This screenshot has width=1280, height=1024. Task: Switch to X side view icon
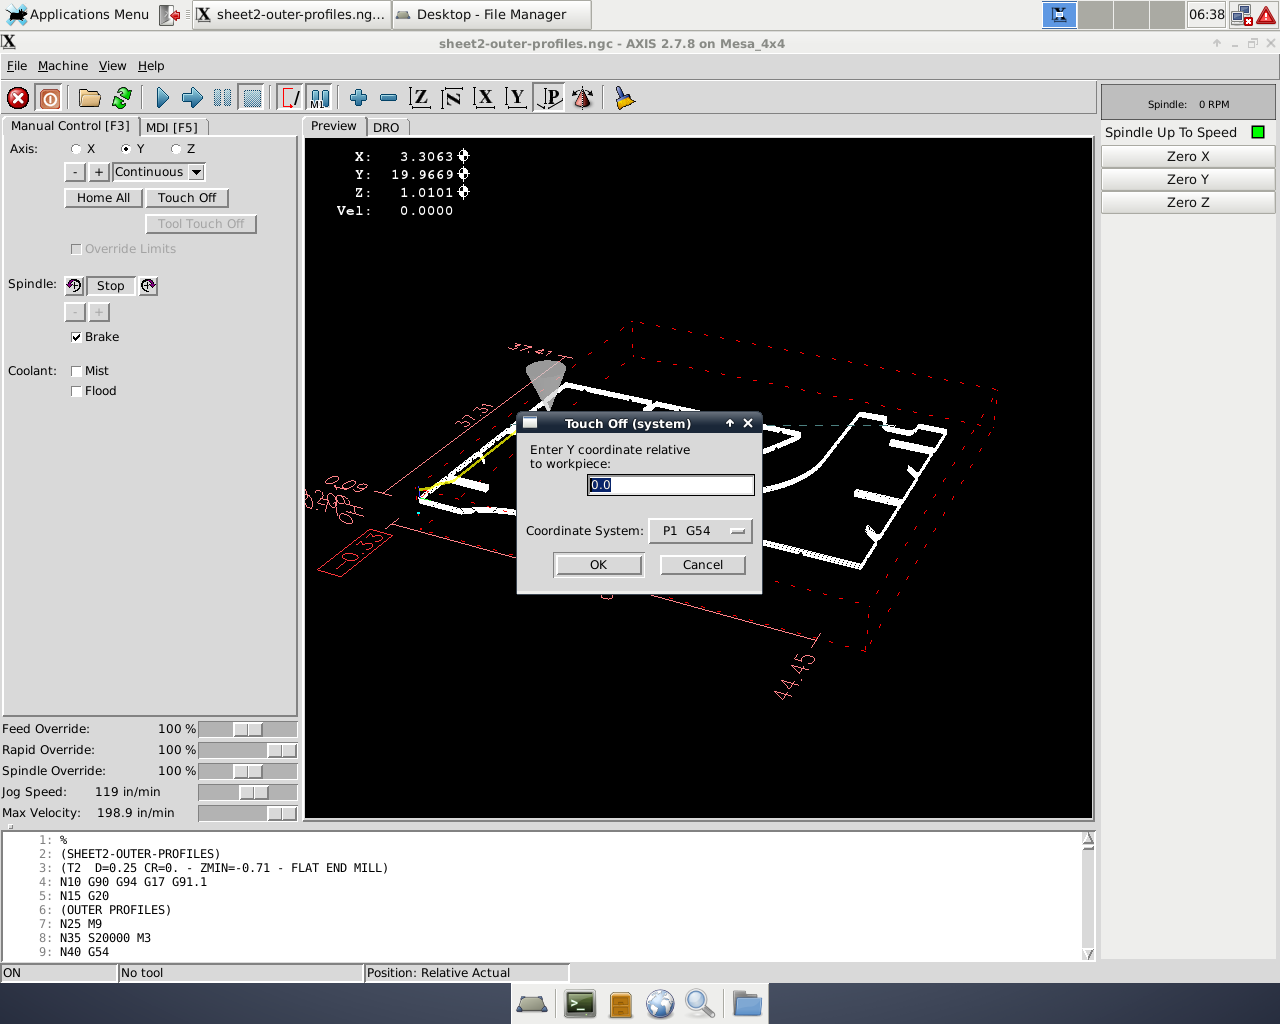click(484, 98)
